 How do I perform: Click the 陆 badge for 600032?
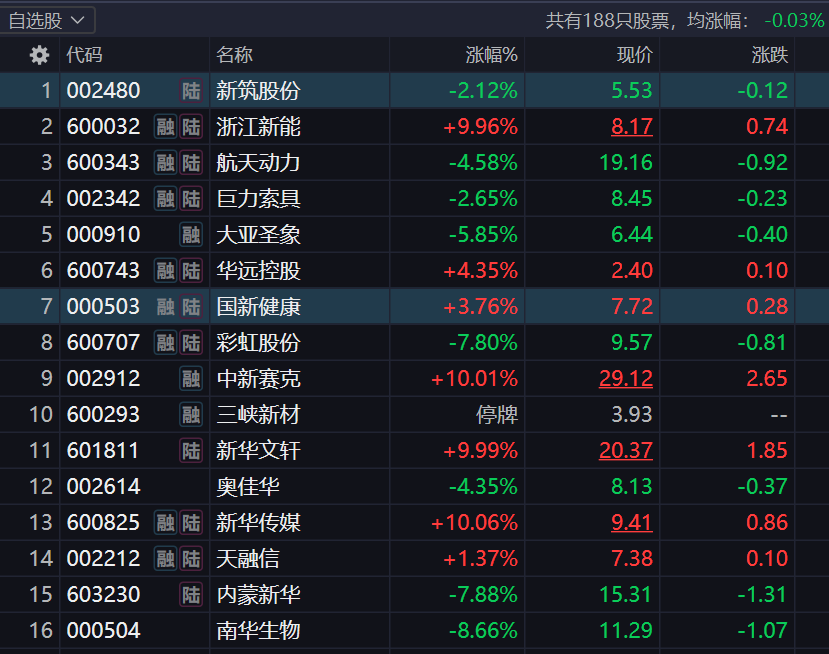[x=191, y=127]
